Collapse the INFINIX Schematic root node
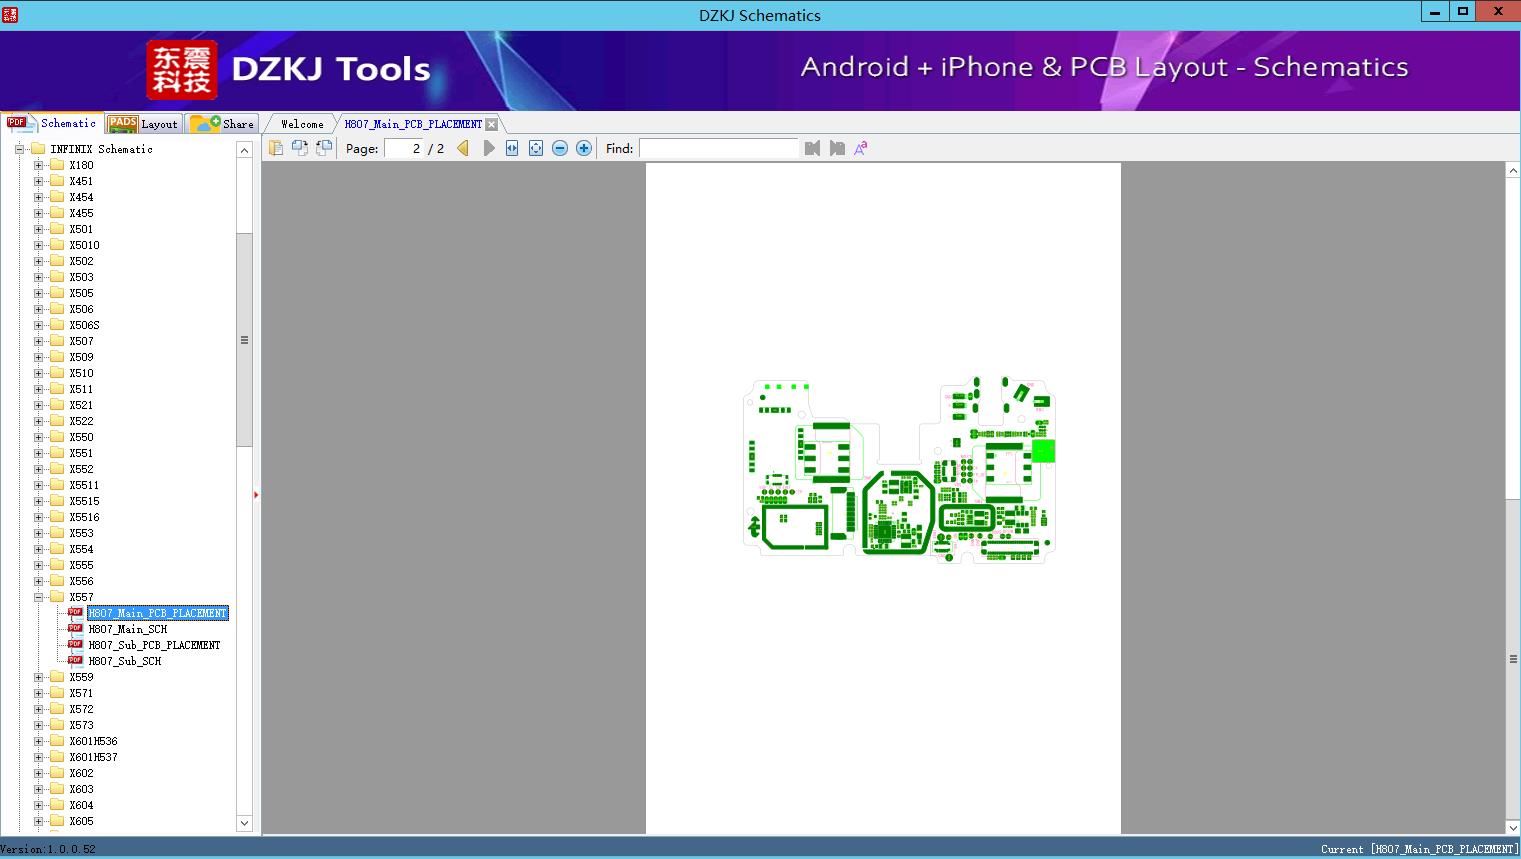 coord(19,149)
